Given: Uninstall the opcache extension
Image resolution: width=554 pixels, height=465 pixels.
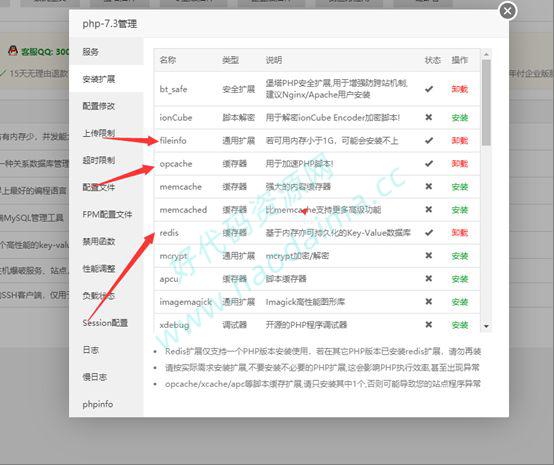Looking at the screenshot, I should click(459, 164).
